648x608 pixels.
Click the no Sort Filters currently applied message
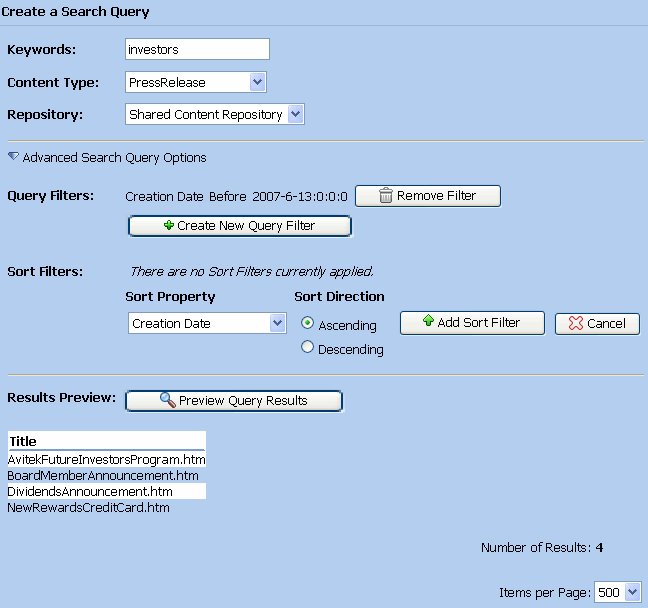[x=251, y=272]
